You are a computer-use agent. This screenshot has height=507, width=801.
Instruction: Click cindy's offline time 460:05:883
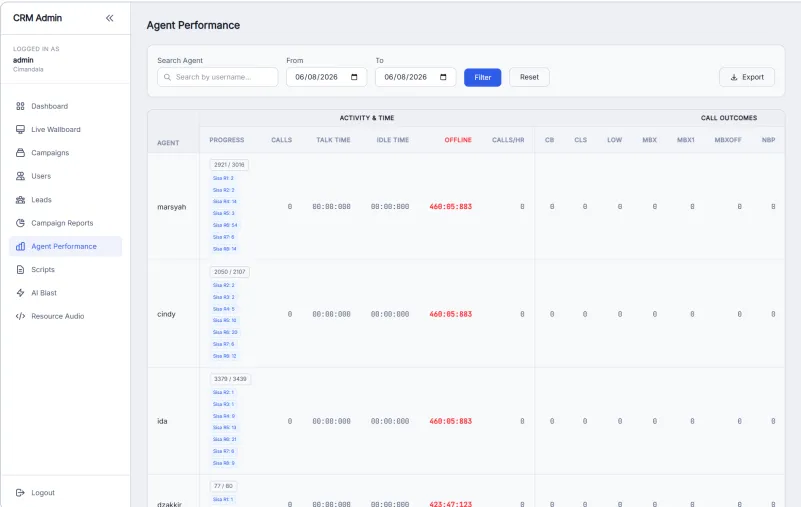click(x=451, y=314)
